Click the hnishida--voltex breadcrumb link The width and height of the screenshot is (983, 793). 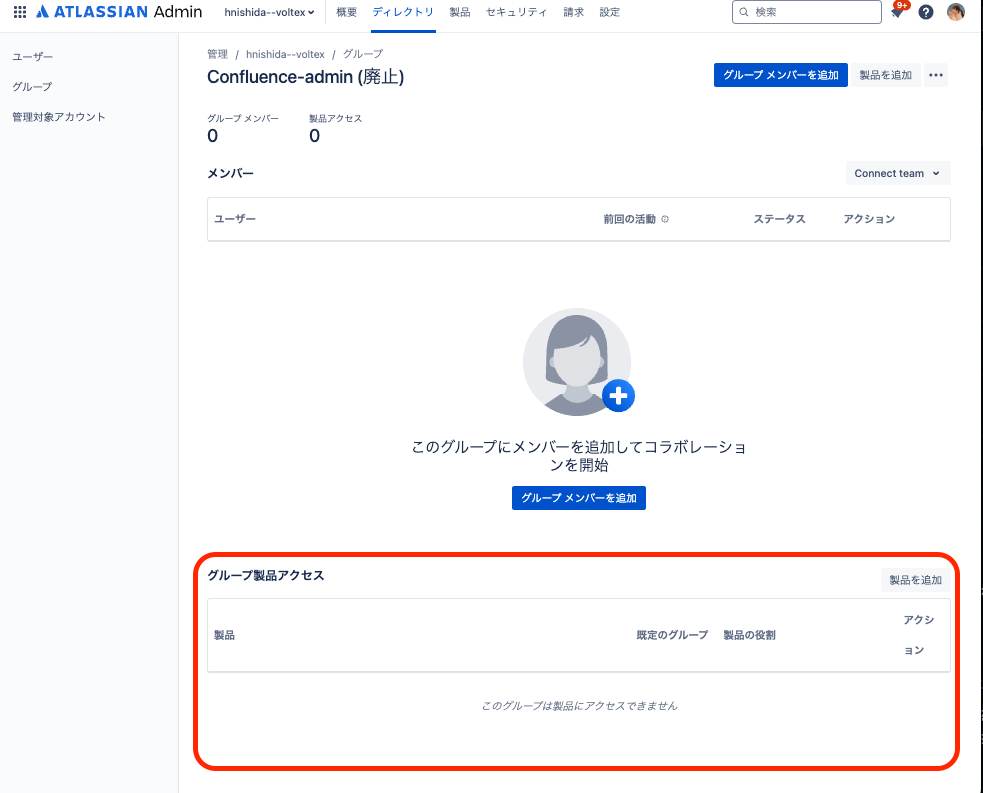(x=285, y=54)
